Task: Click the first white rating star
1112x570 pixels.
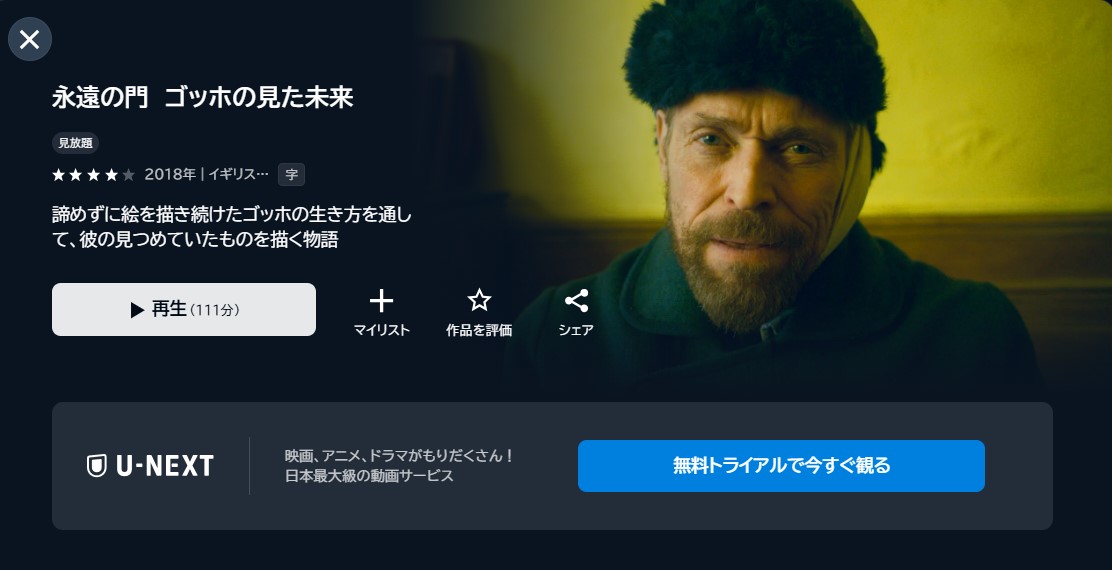Action: [x=59, y=174]
